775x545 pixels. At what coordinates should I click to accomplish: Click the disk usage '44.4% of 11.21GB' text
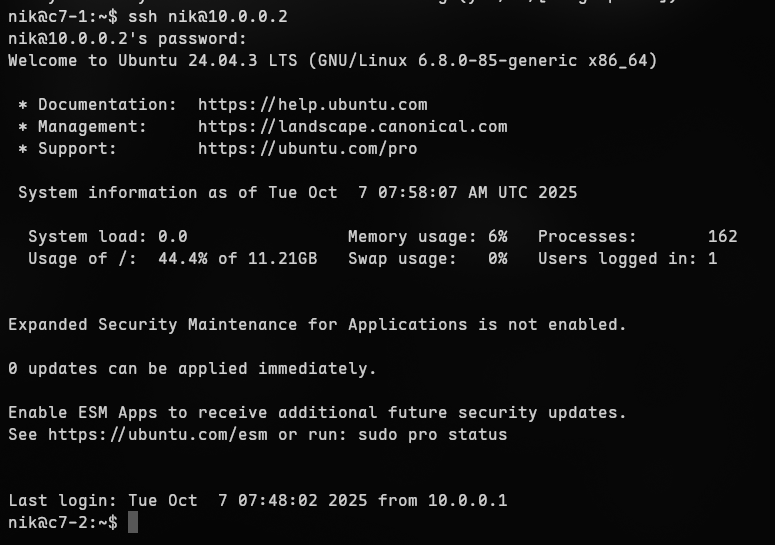click(237, 259)
